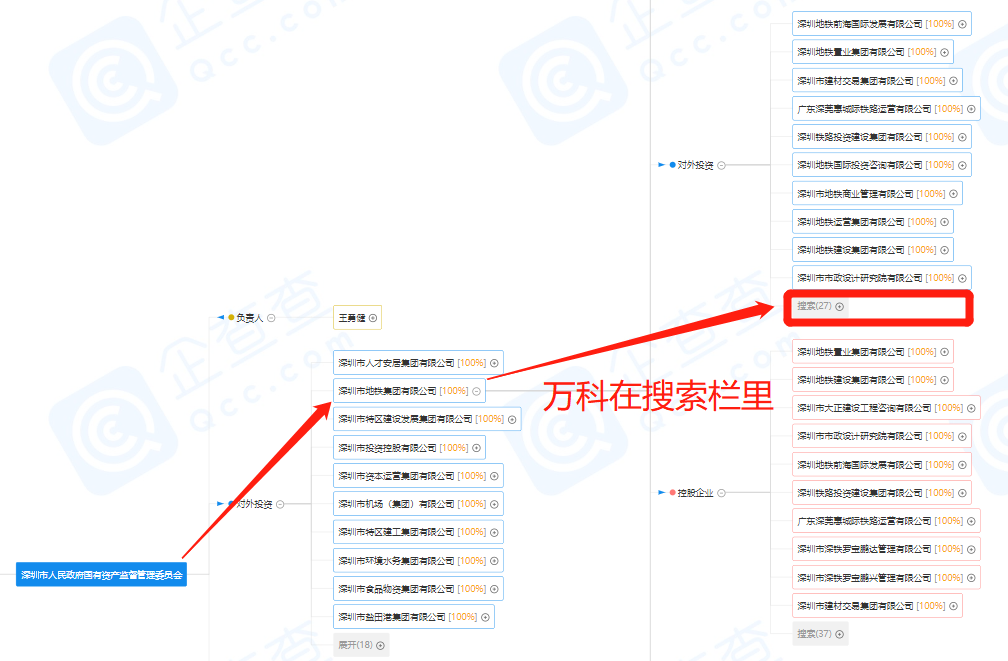Viewport: 1008px width, 661px height.
Task: Click plus icon beside 深圳市深铁罗宝鹏达管理有限公司
Action: pos(971,549)
